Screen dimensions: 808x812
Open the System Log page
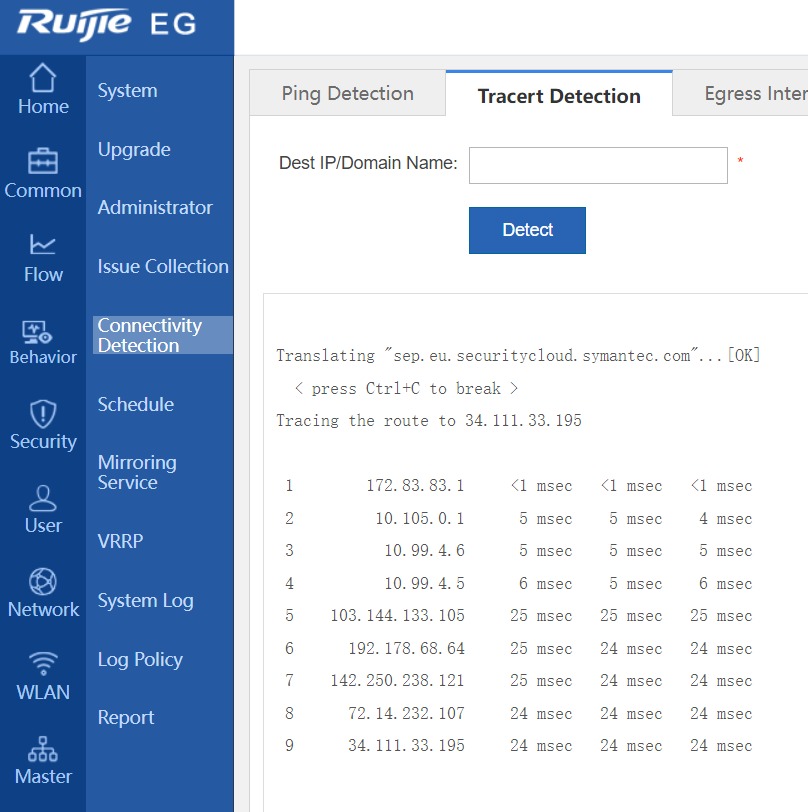click(145, 601)
